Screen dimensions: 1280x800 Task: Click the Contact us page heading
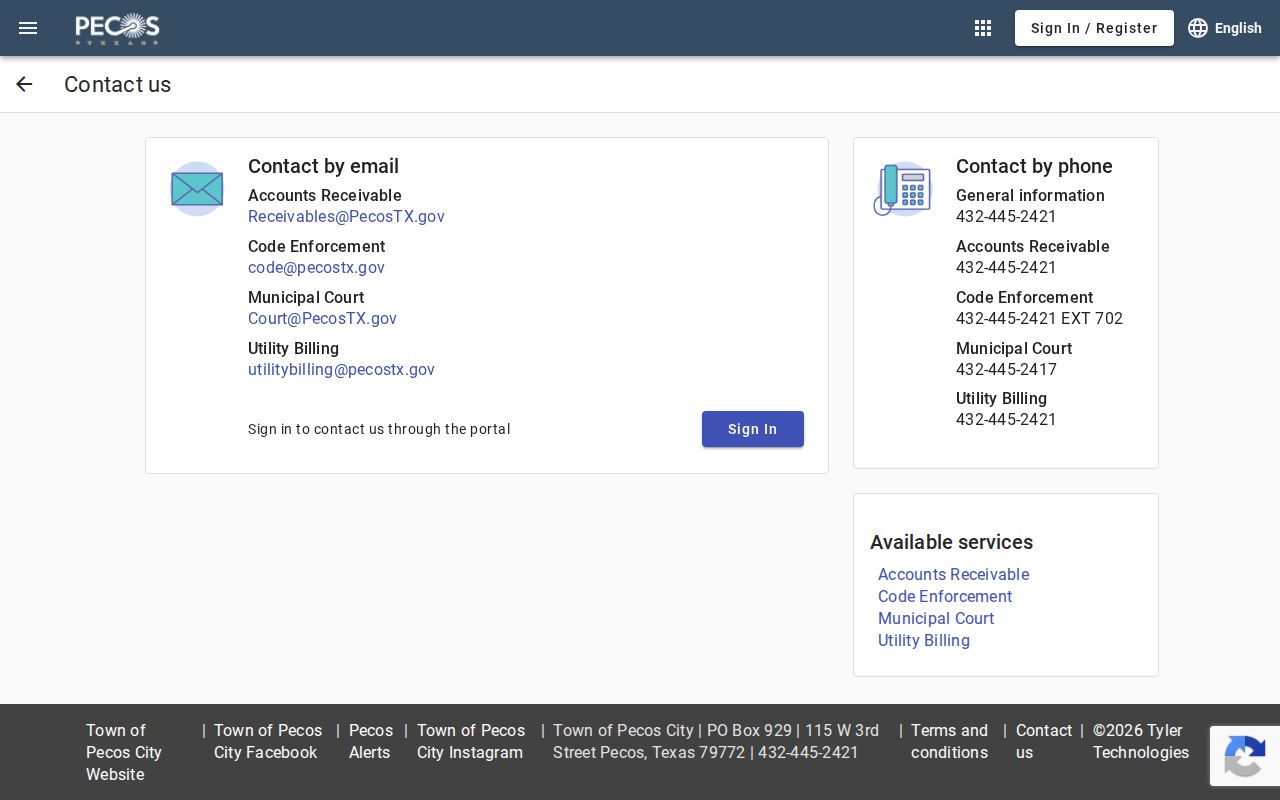coord(118,84)
